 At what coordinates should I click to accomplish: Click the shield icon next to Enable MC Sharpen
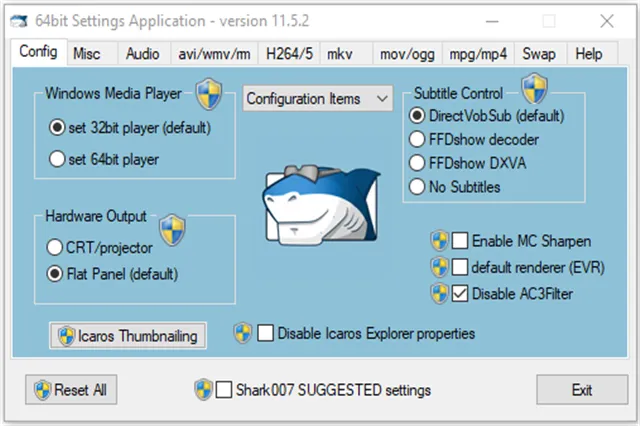440,241
